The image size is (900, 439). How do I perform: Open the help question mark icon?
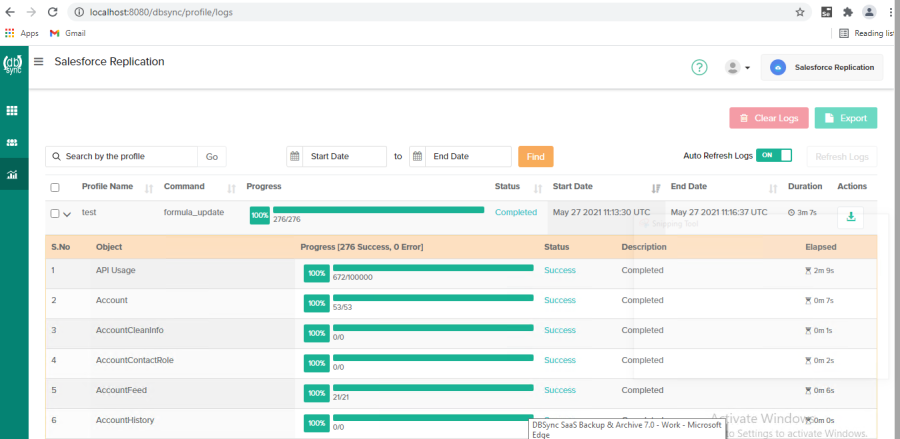699,68
